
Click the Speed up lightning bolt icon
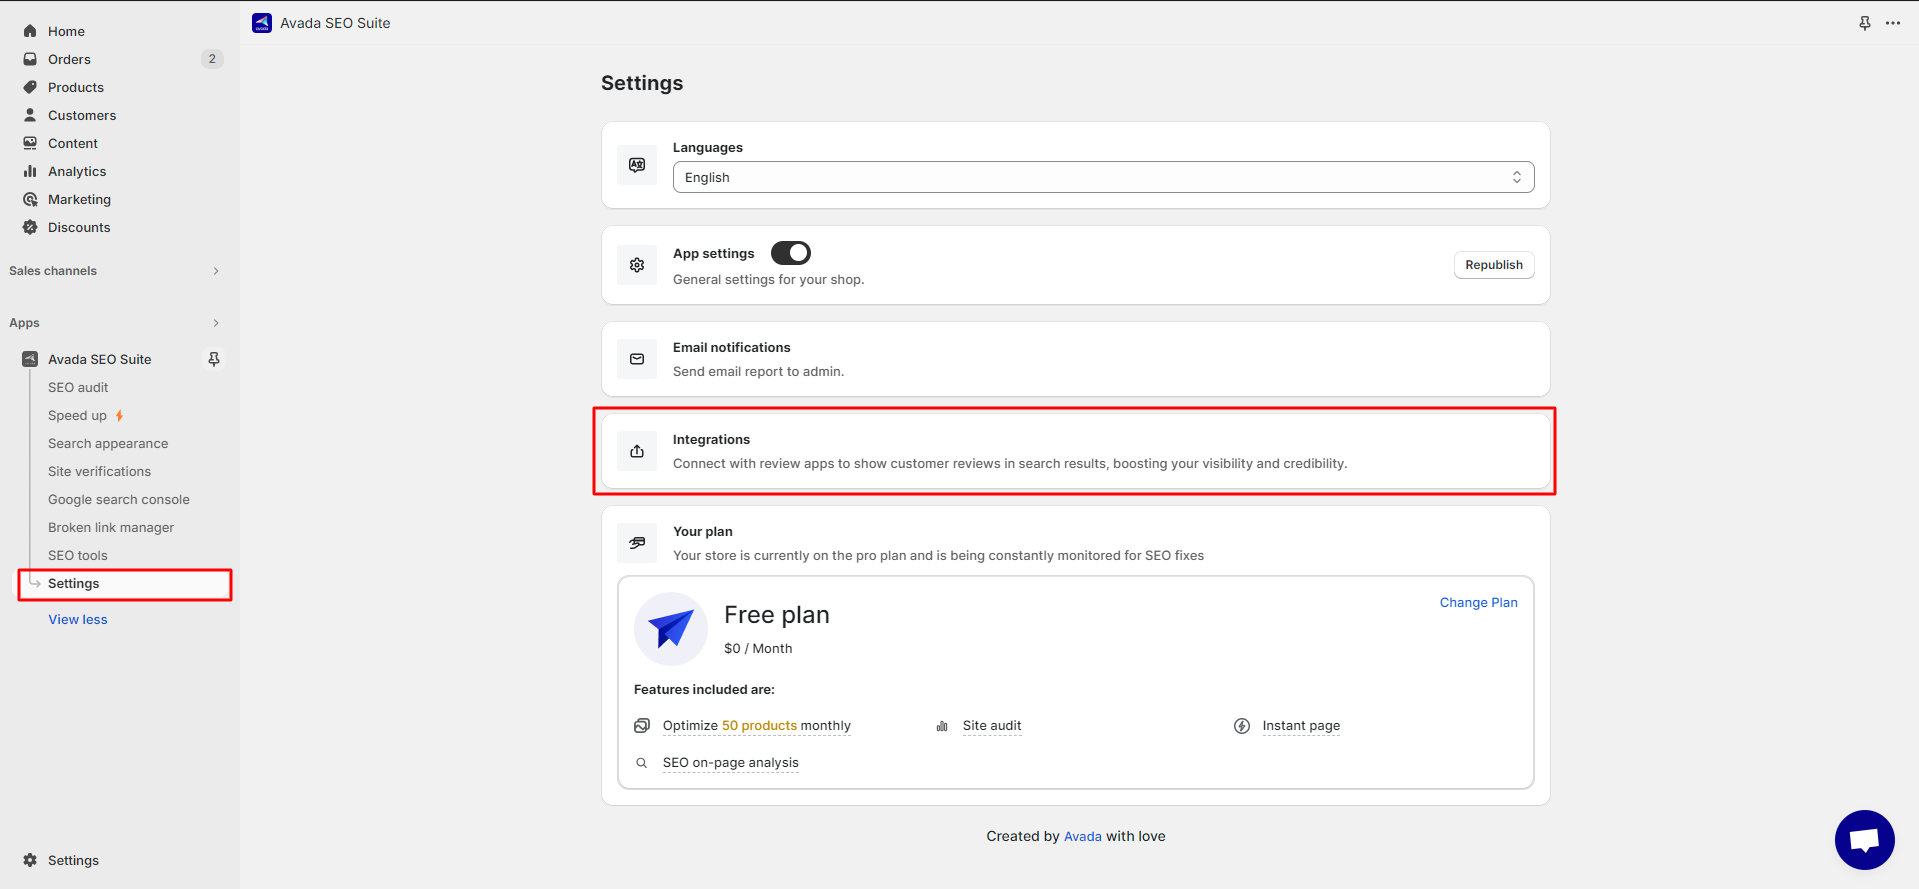[x=119, y=415]
